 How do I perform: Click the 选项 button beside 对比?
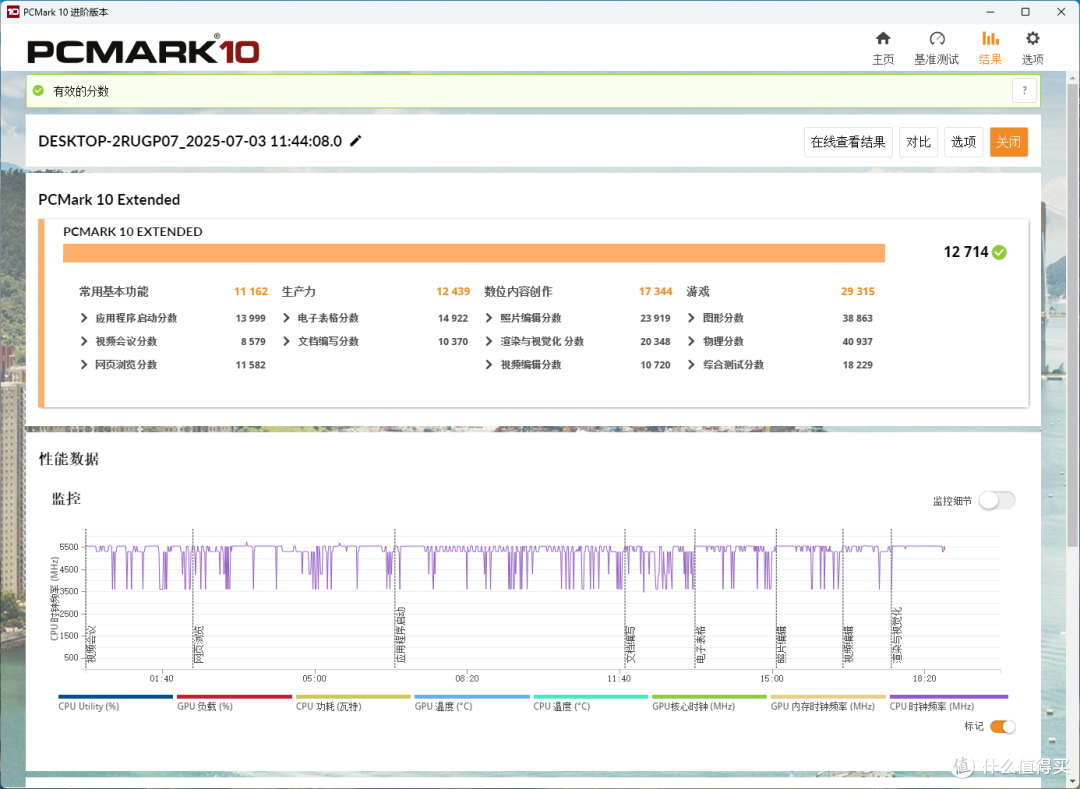tap(963, 142)
